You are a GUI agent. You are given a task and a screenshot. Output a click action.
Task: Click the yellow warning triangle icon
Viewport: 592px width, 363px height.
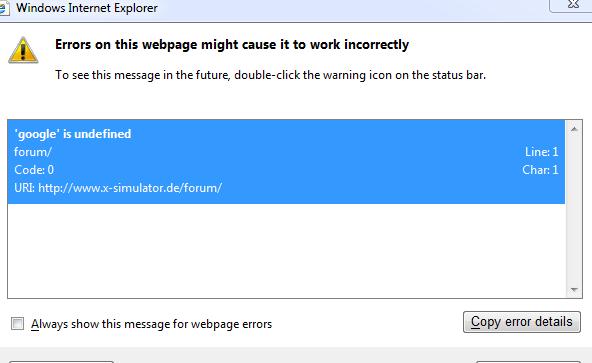pos(23,50)
